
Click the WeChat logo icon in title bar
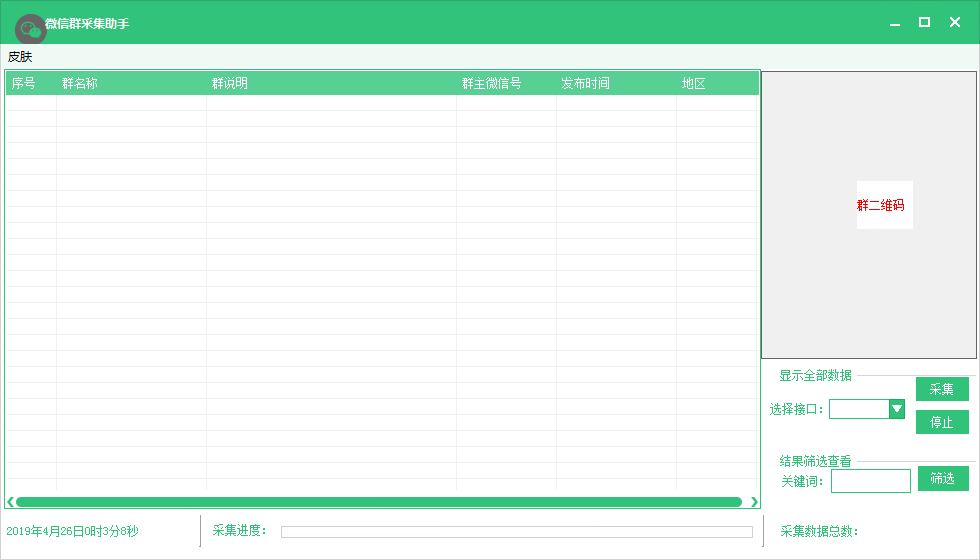tap(30, 29)
